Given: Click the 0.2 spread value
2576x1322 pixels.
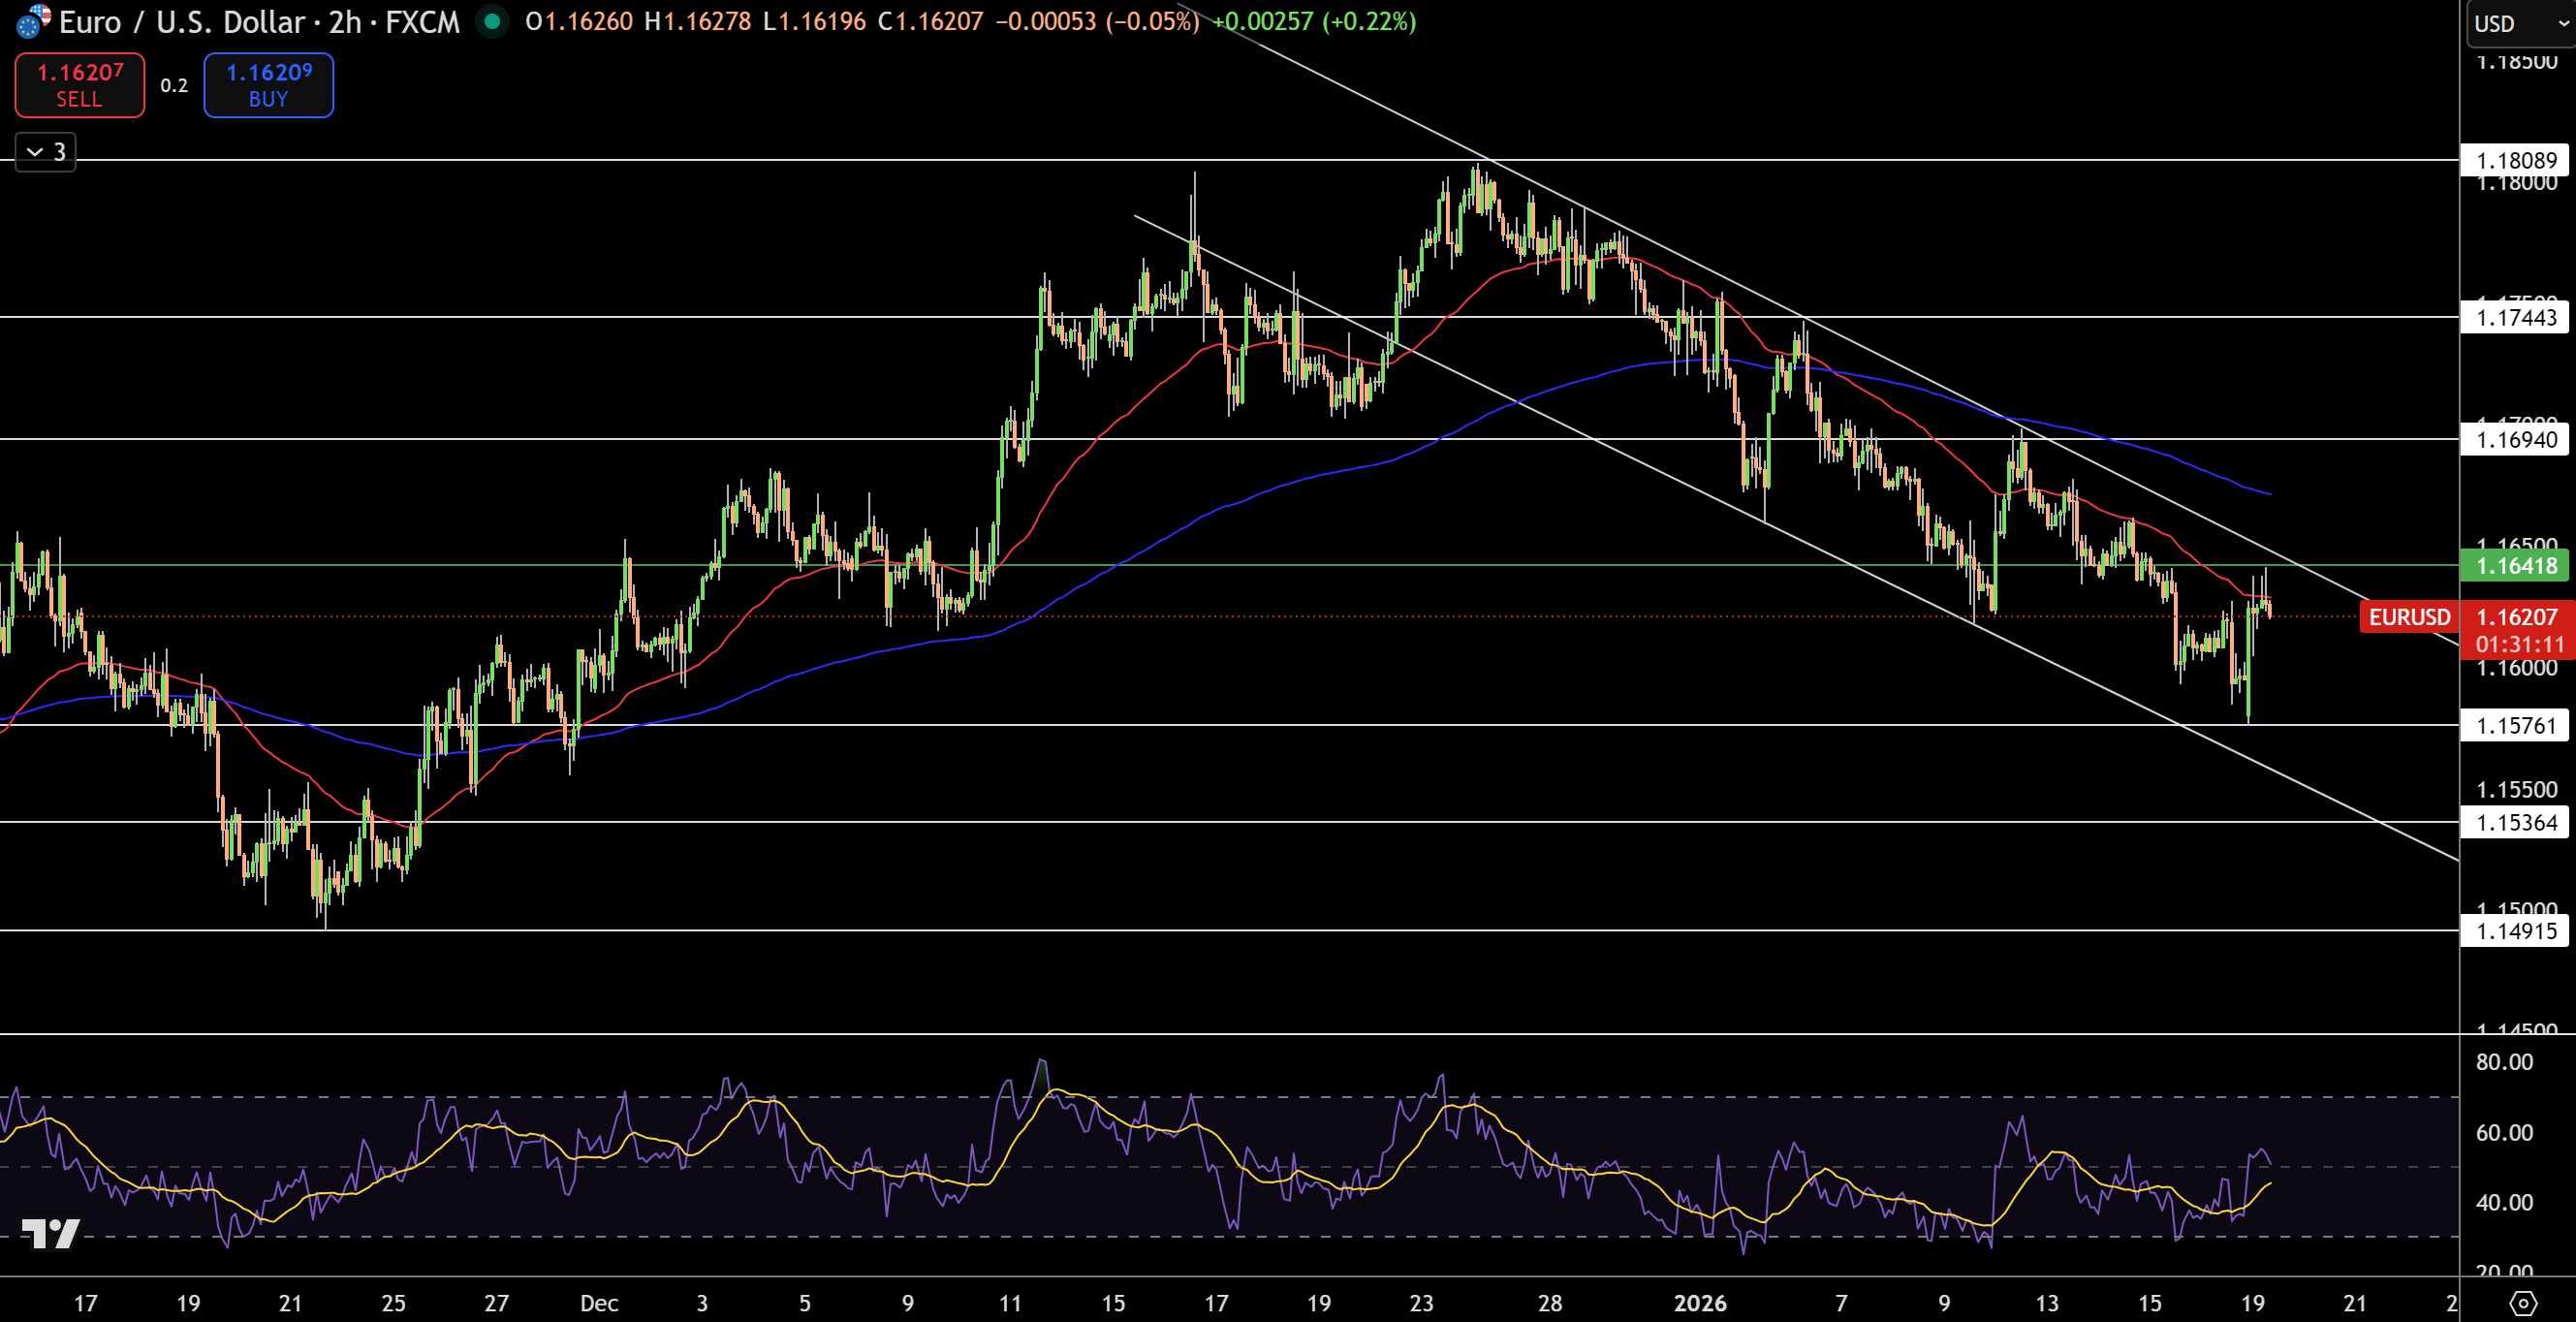Looking at the screenshot, I should tap(174, 85).
